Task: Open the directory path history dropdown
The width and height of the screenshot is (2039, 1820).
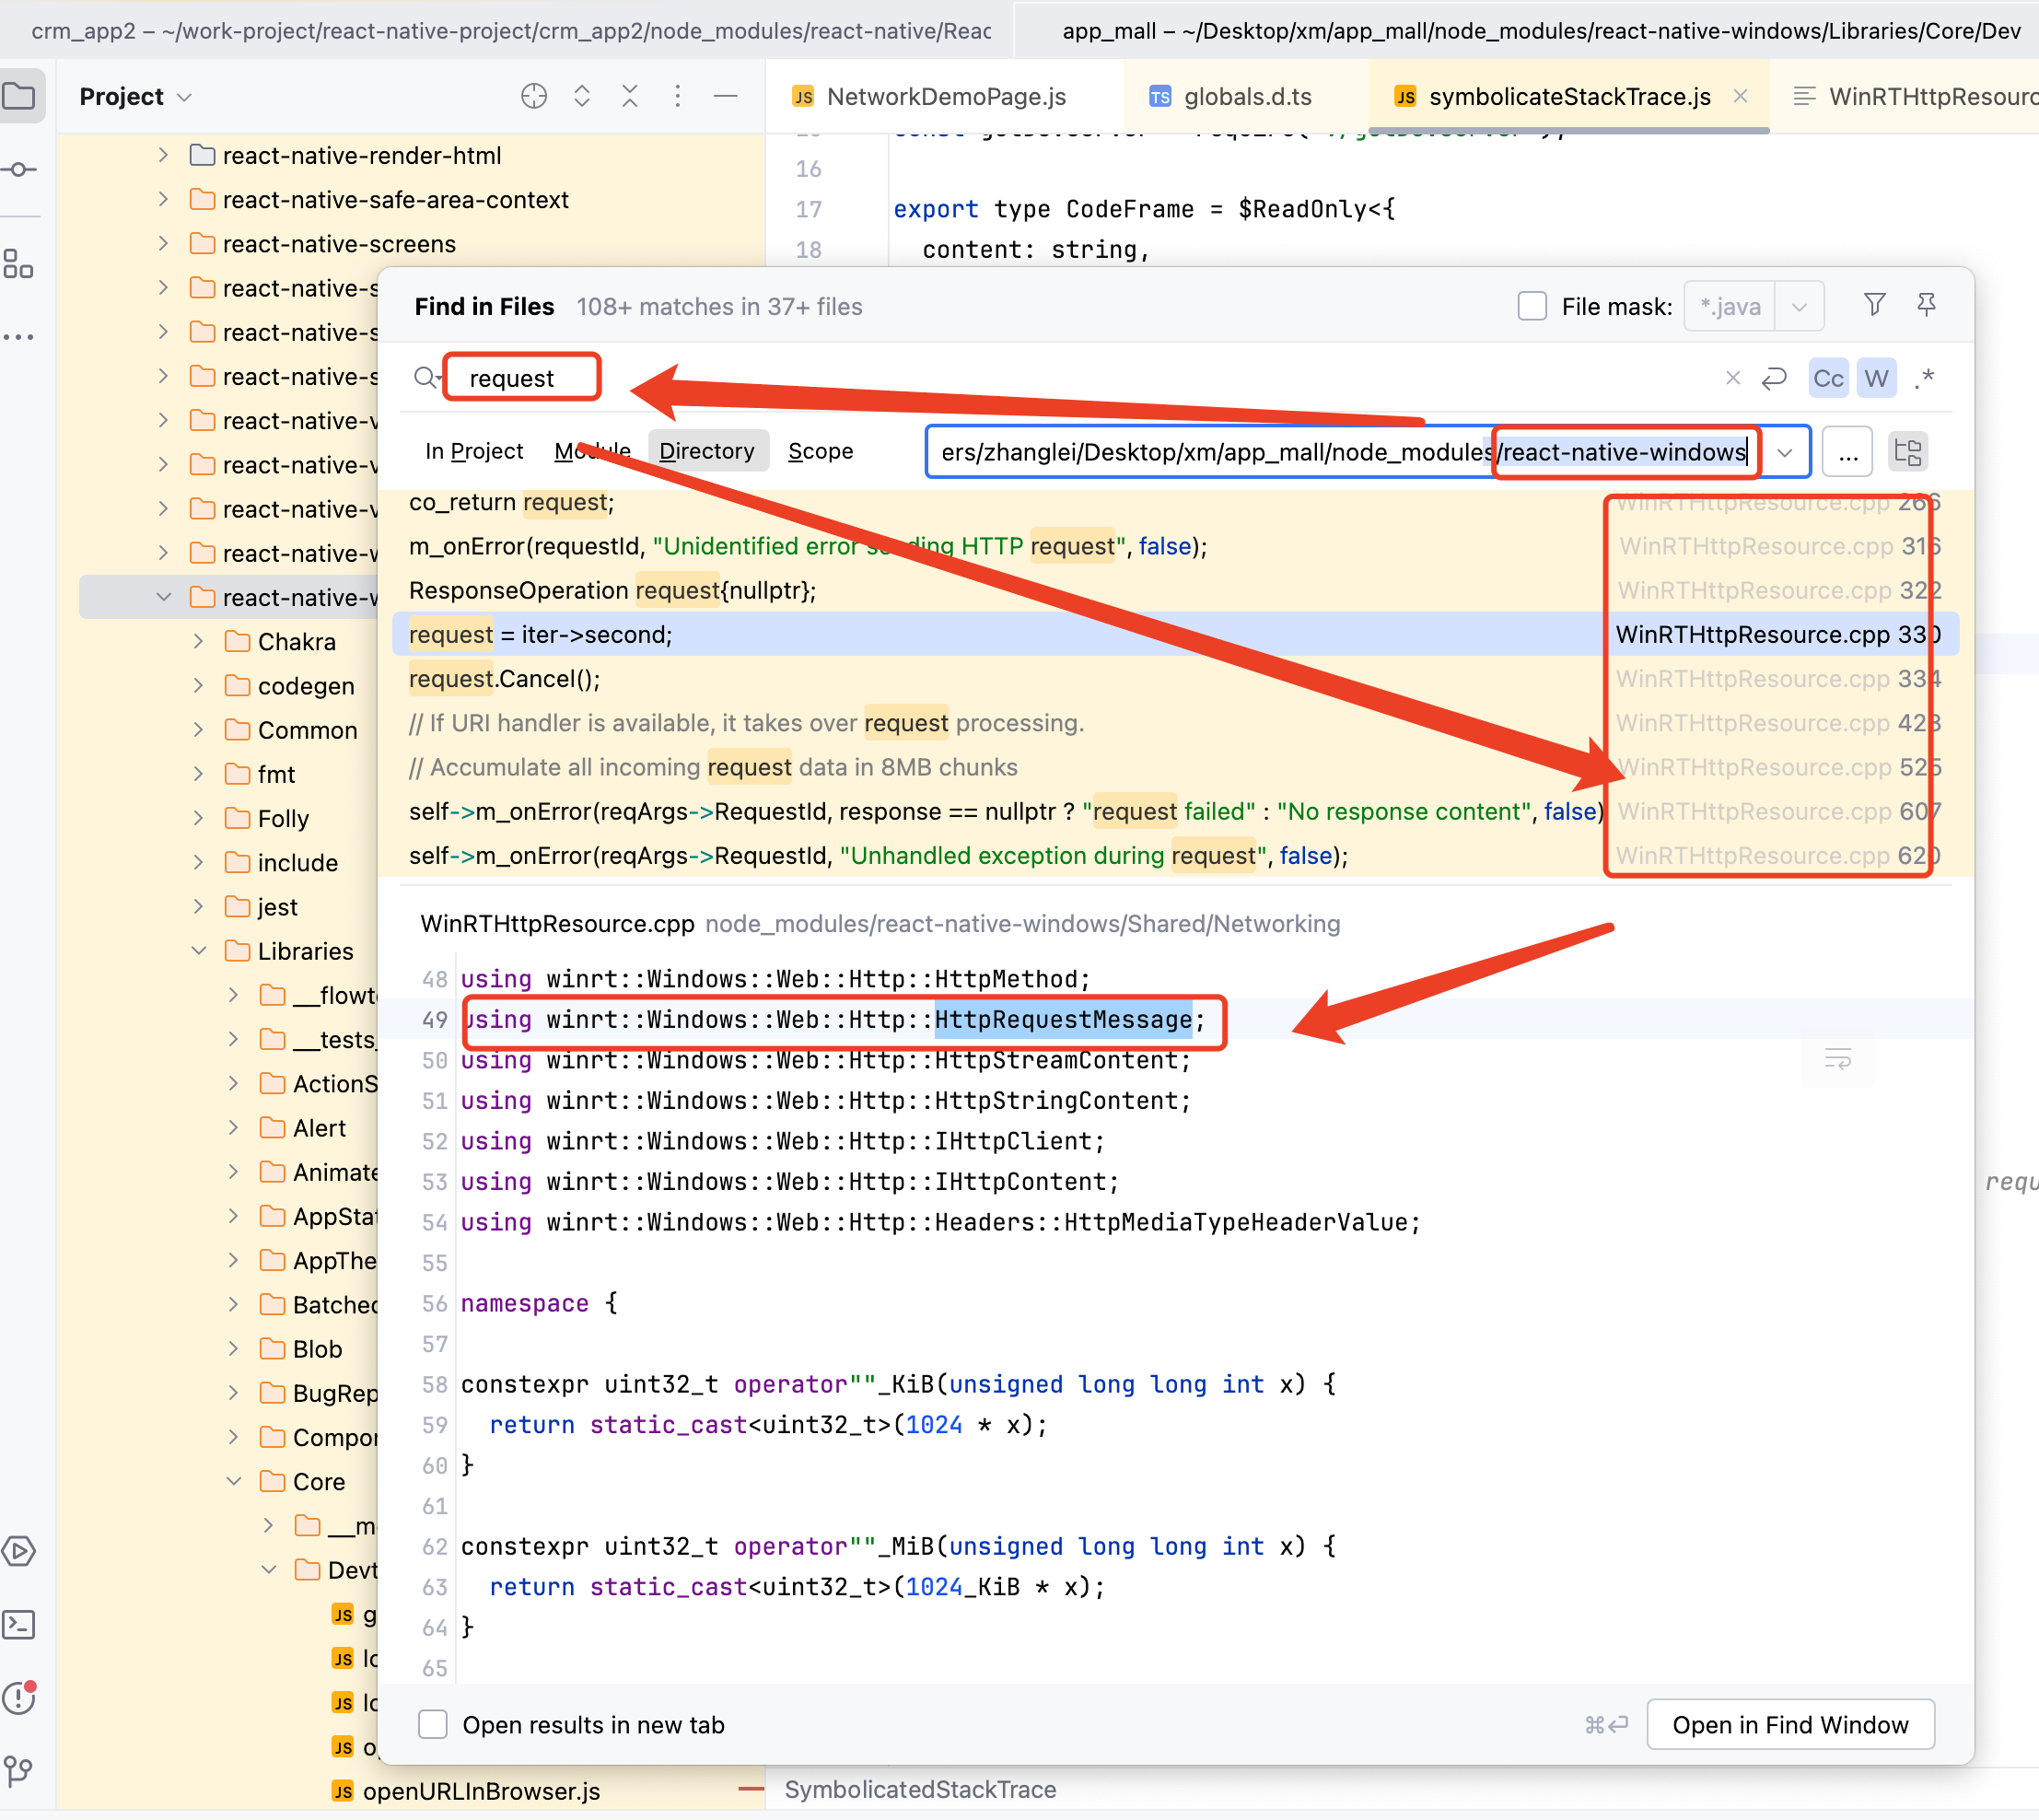Action: (x=1785, y=452)
